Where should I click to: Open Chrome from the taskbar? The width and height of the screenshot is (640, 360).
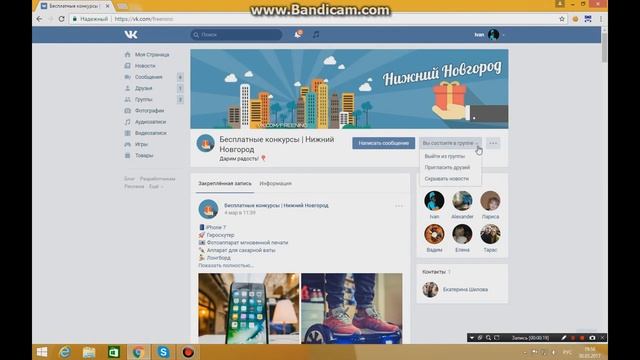click(138, 352)
